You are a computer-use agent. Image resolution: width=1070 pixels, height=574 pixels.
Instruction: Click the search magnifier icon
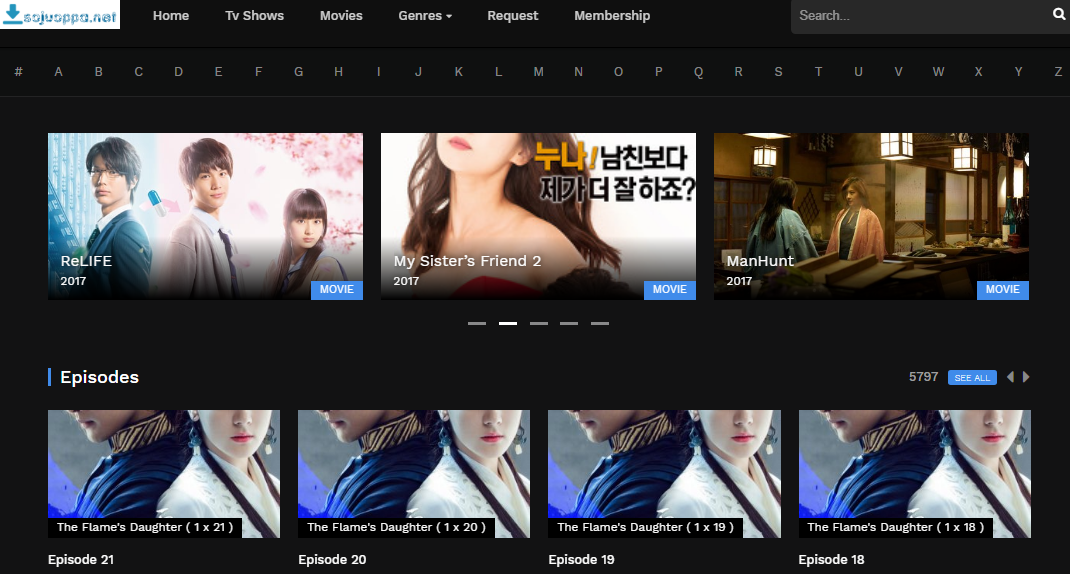(1058, 14)
